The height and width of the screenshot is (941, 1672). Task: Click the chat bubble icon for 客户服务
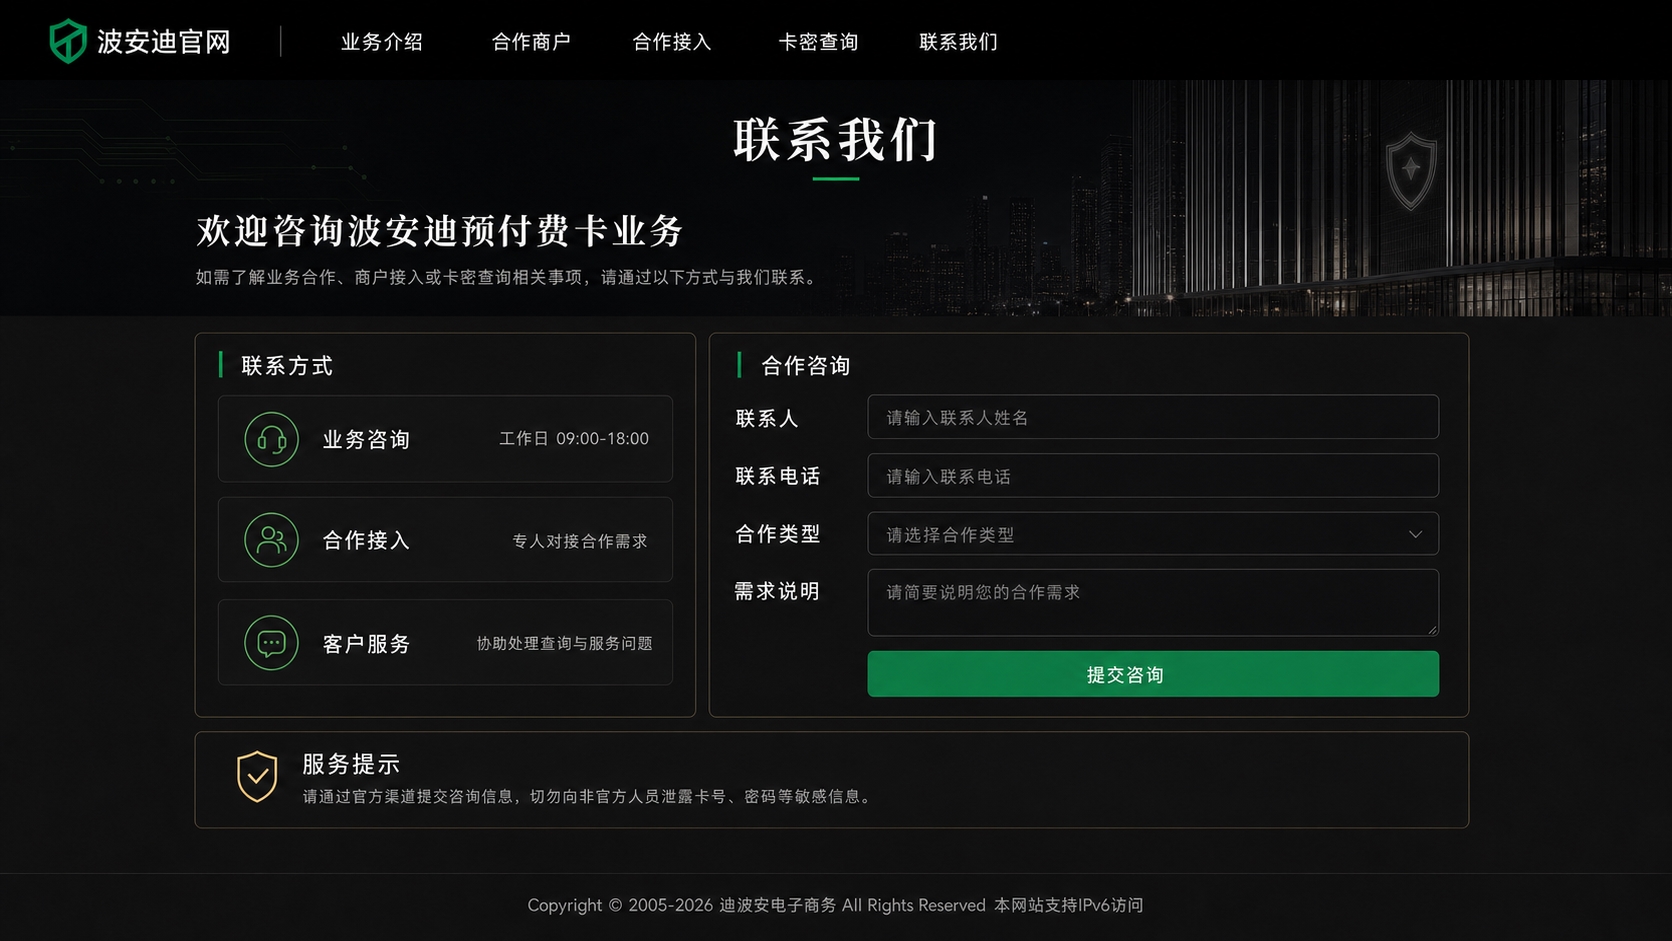[x=271, y=643]
